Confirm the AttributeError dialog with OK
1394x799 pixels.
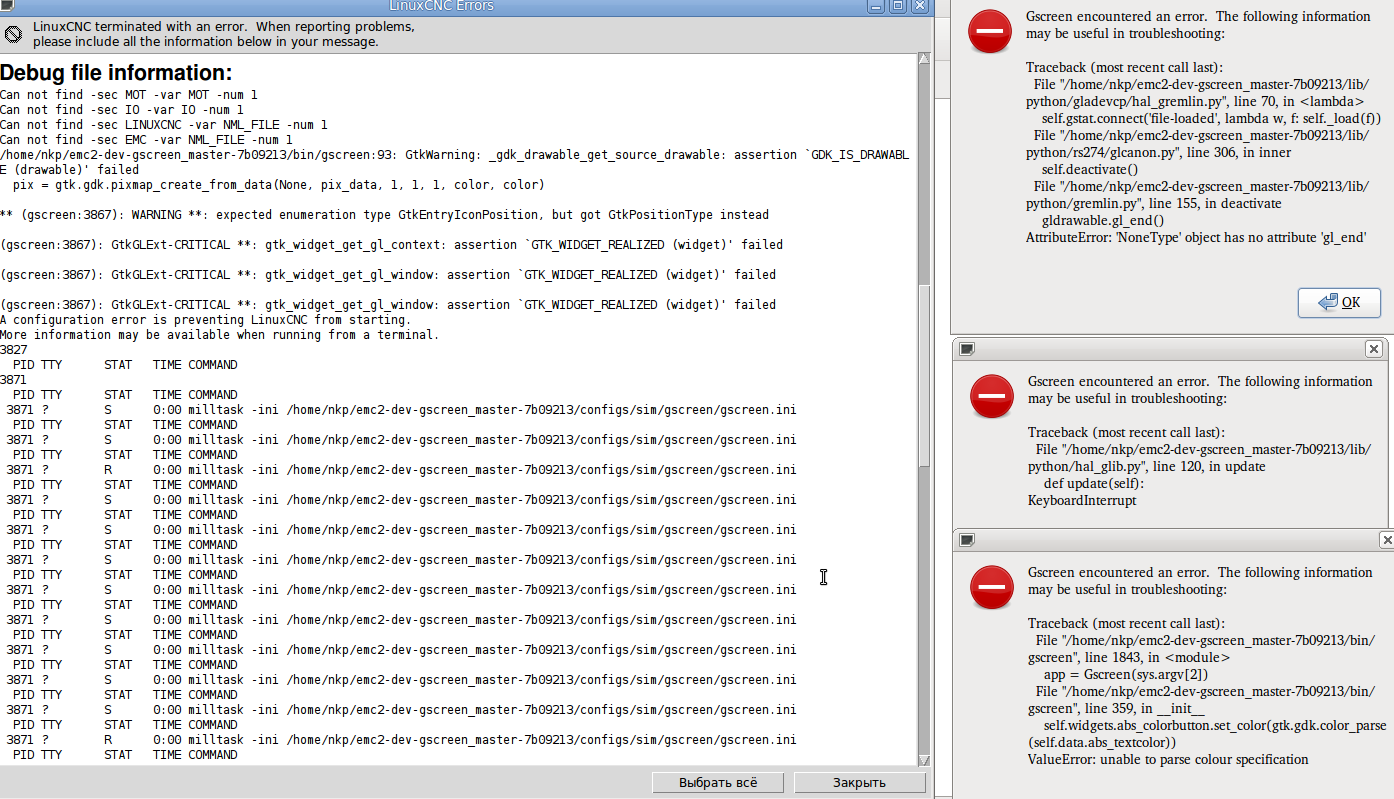click(1339, 303)
